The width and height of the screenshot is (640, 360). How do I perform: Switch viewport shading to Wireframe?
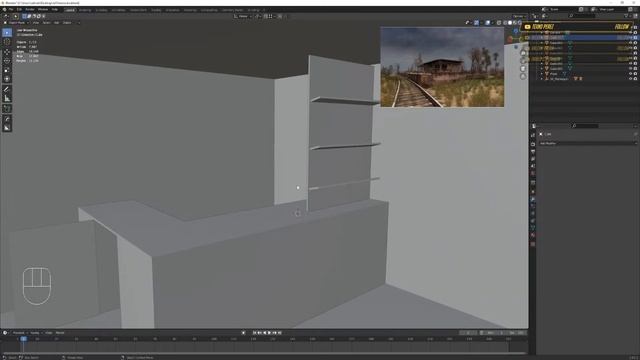505,23
